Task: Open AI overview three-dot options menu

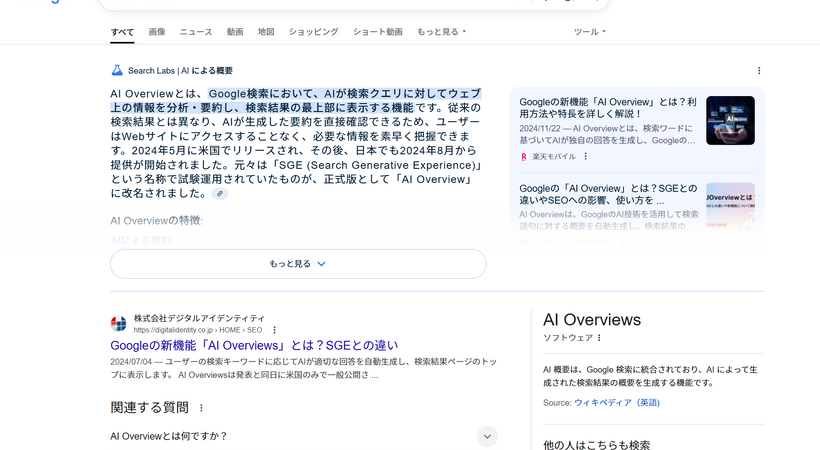Action: [759, 71]
